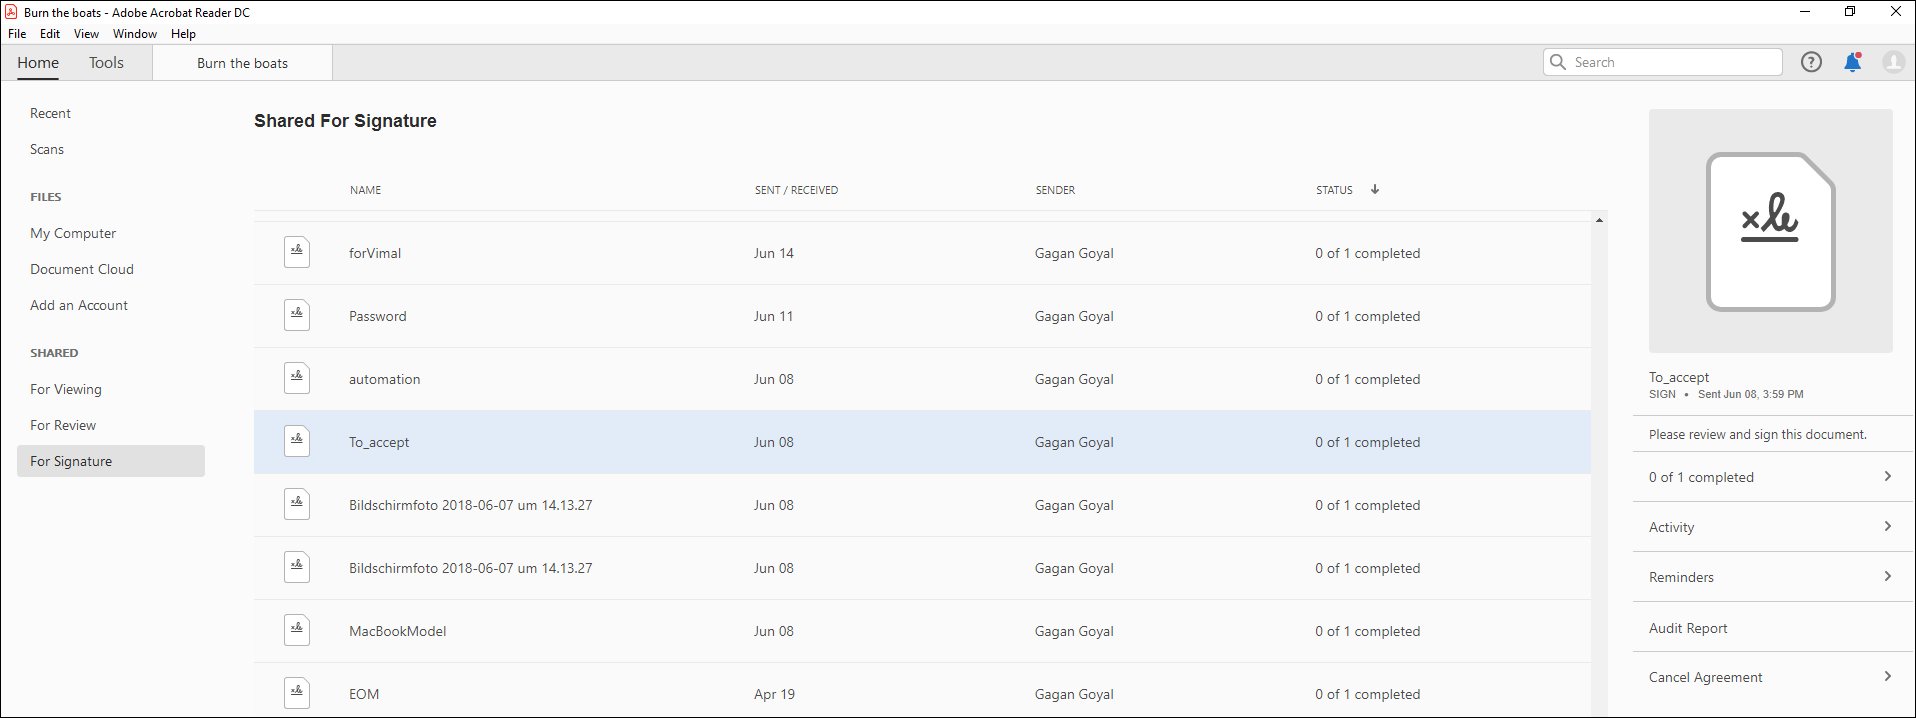Select the MacBookModel agreement name
The width and height of the screenshot is (1916, 718).
(398, 631)
